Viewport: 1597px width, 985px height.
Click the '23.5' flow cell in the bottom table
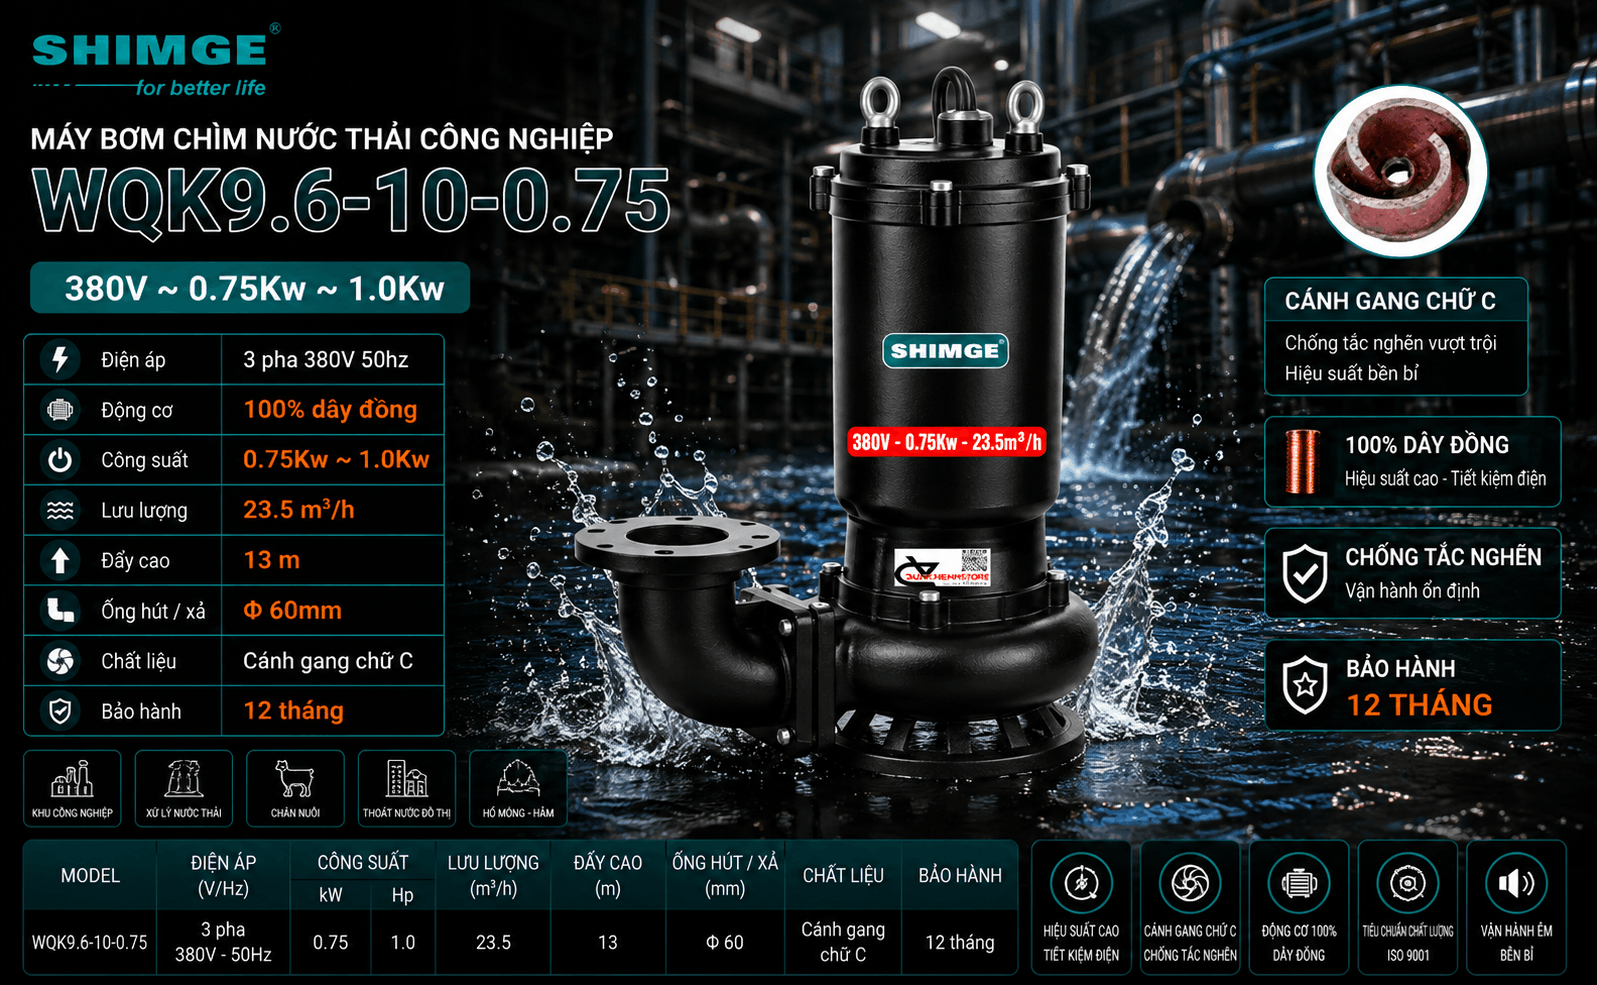pos(493,943)
